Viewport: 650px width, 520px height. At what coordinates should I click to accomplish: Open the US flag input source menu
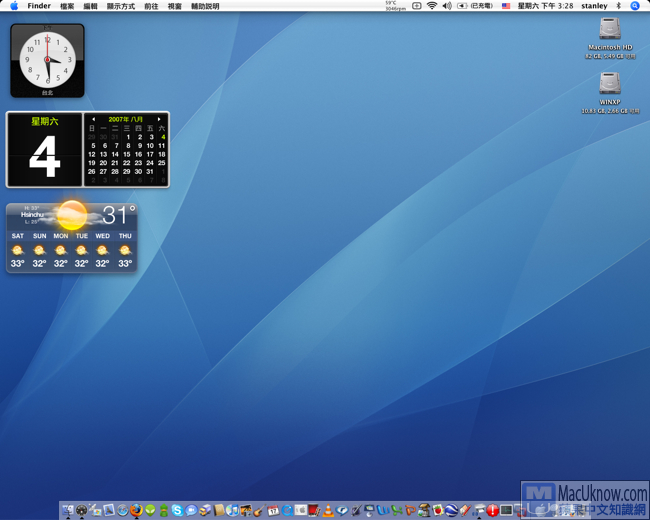pyautogui.click(x=506, y=6)
